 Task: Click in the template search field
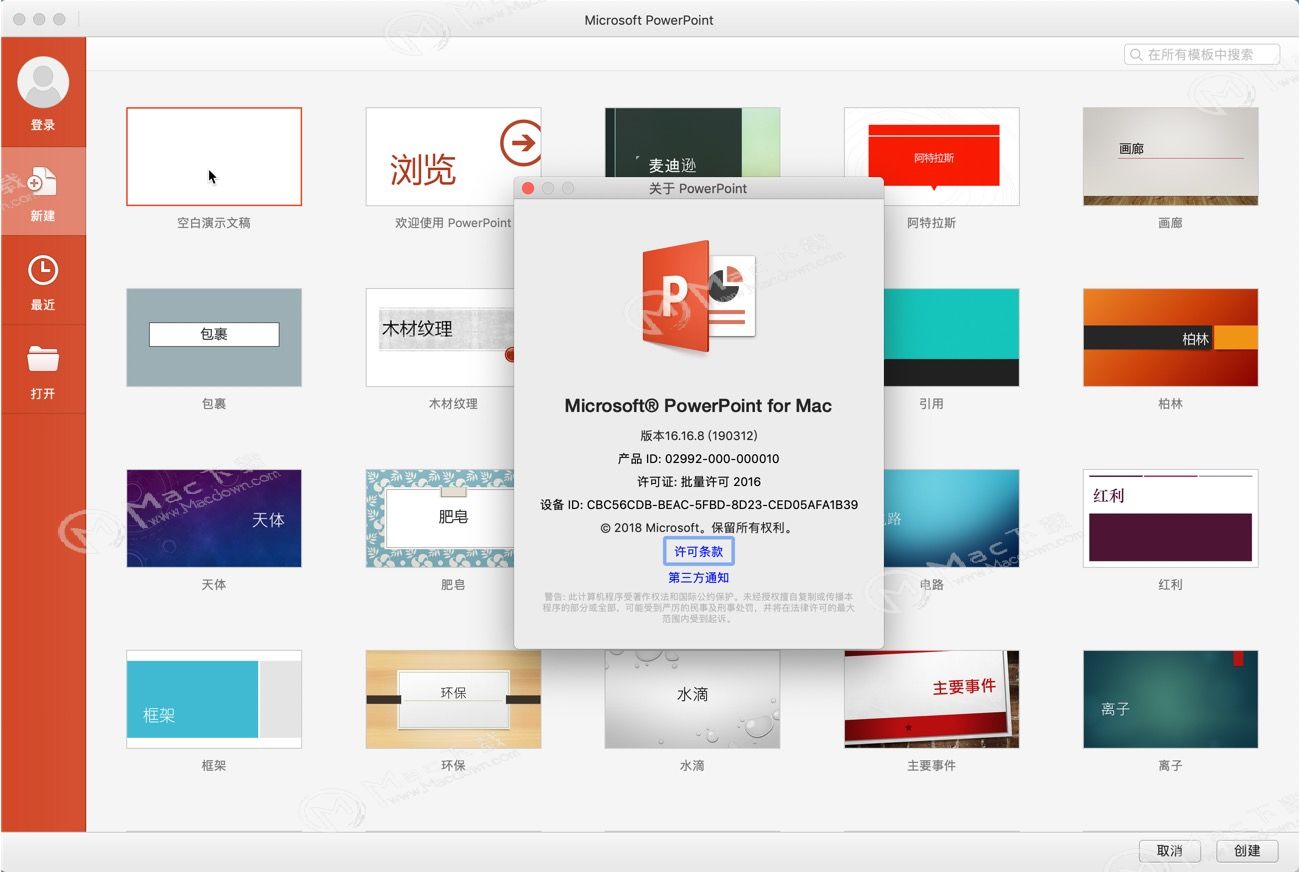(1202, 55)
